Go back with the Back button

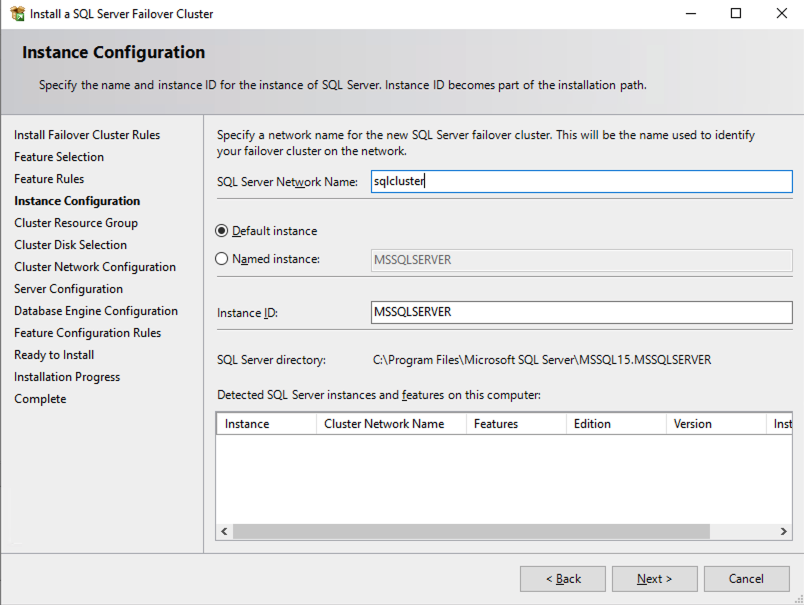563,579
